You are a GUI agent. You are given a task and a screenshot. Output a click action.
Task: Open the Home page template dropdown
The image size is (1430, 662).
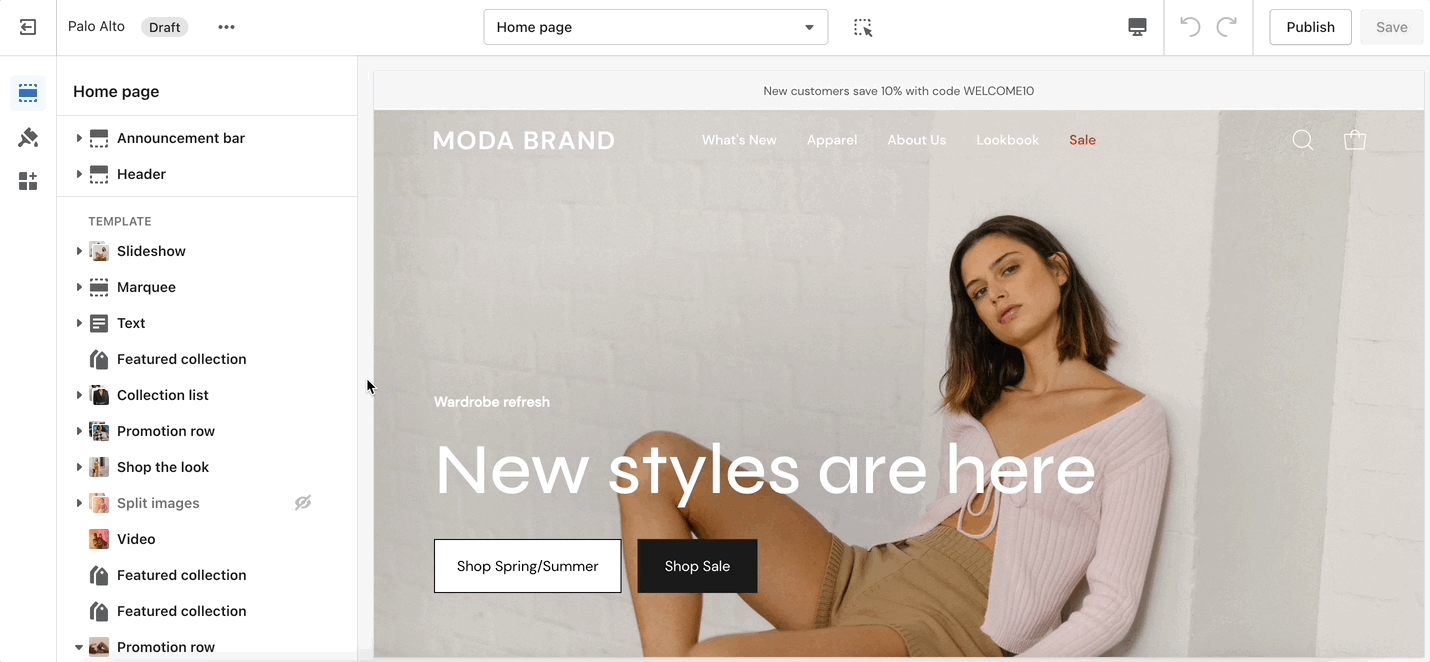click(656, 27)
